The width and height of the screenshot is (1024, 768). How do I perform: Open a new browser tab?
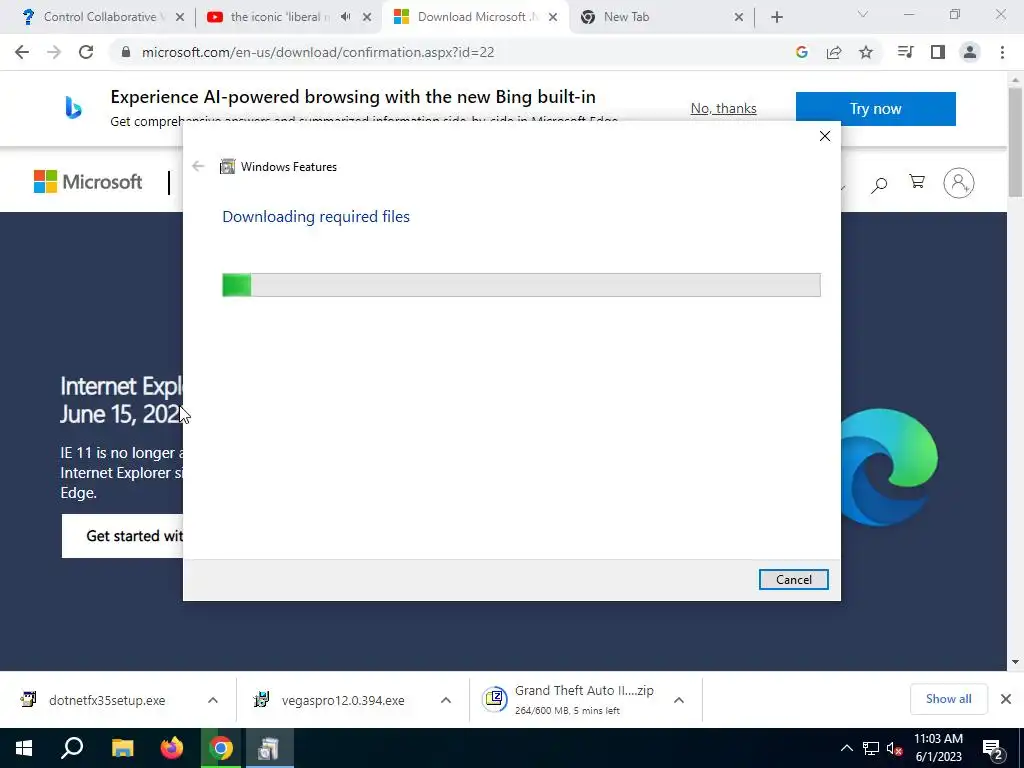click(776, 17)
